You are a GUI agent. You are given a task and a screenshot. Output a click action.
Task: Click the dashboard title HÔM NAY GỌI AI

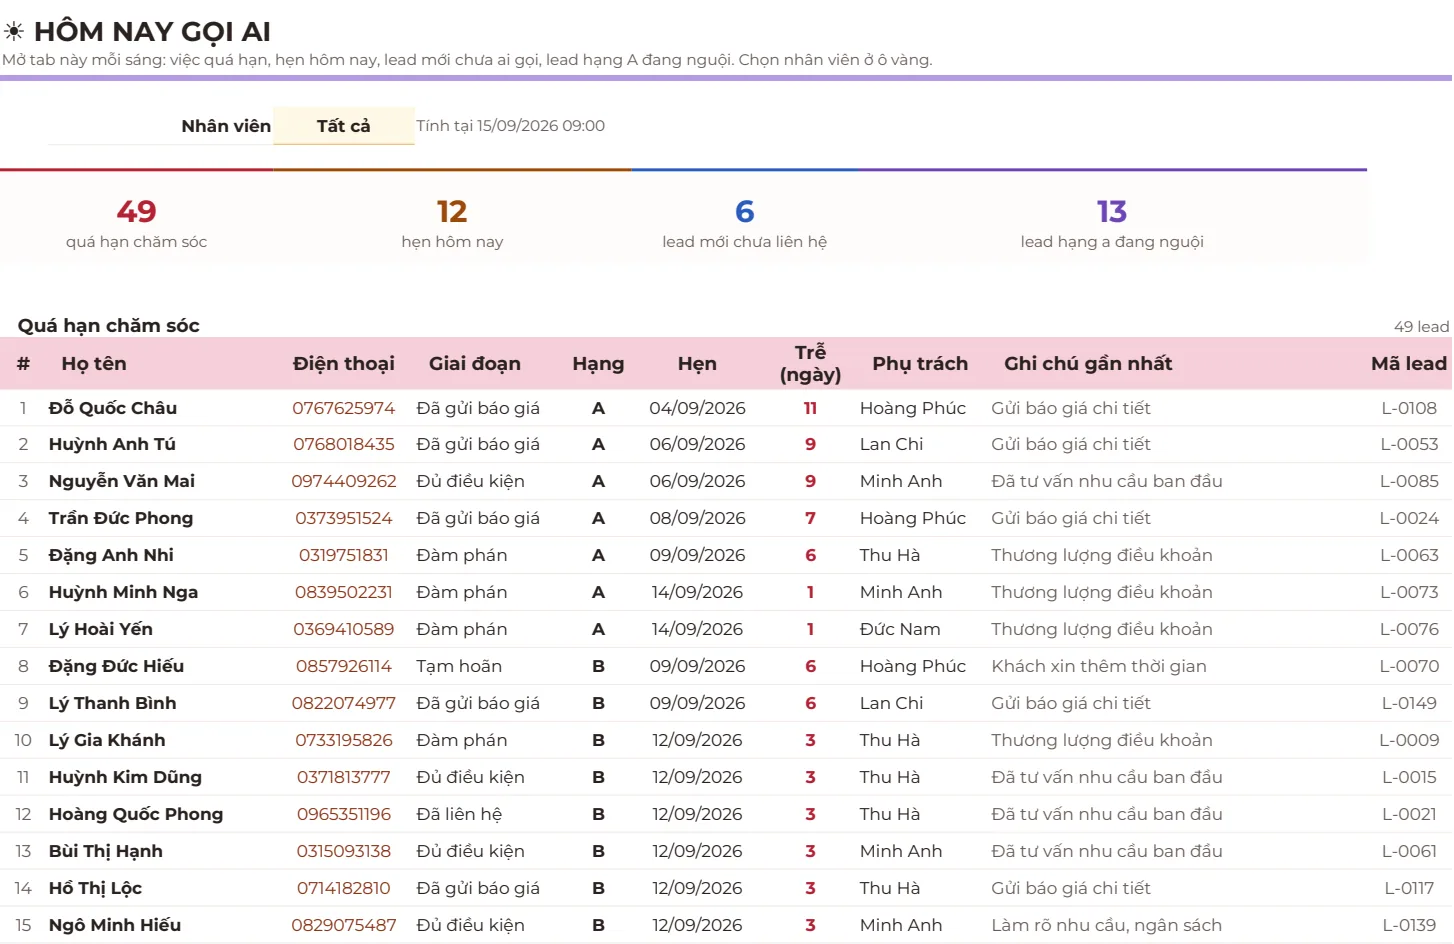[x=152, y=32]
